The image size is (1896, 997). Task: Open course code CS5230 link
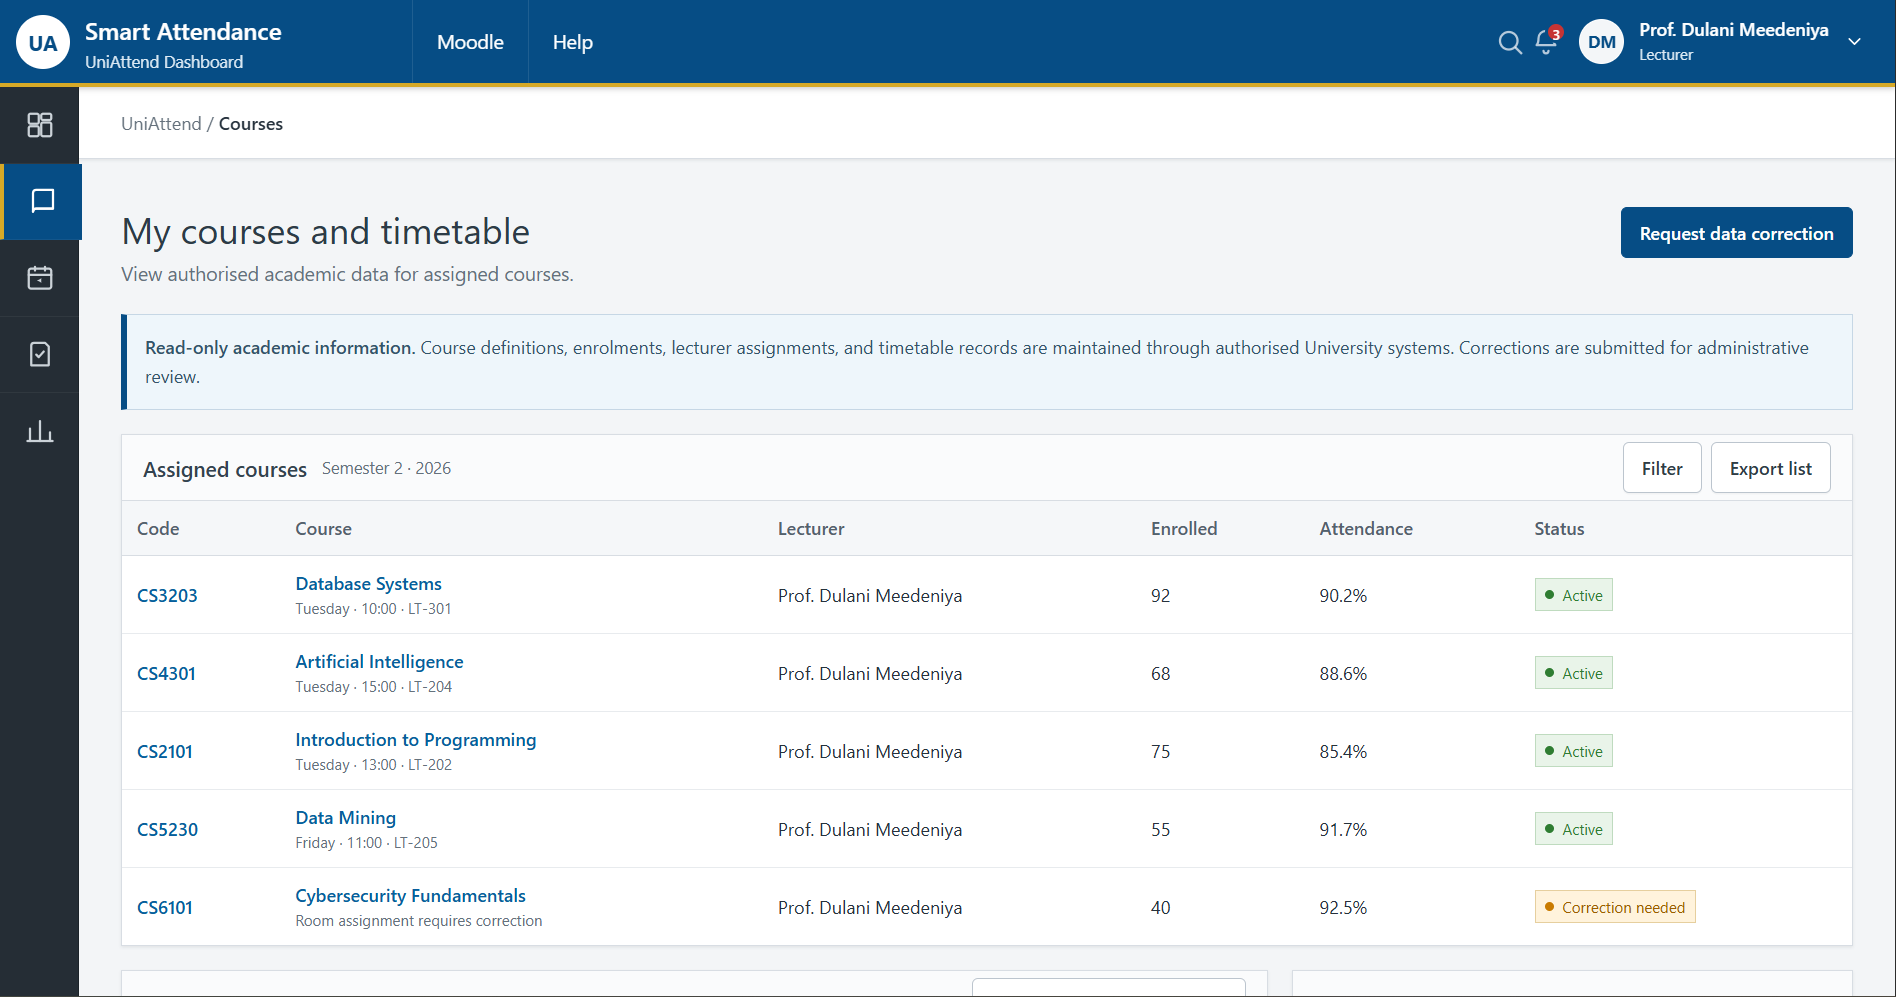pos(167,829)
